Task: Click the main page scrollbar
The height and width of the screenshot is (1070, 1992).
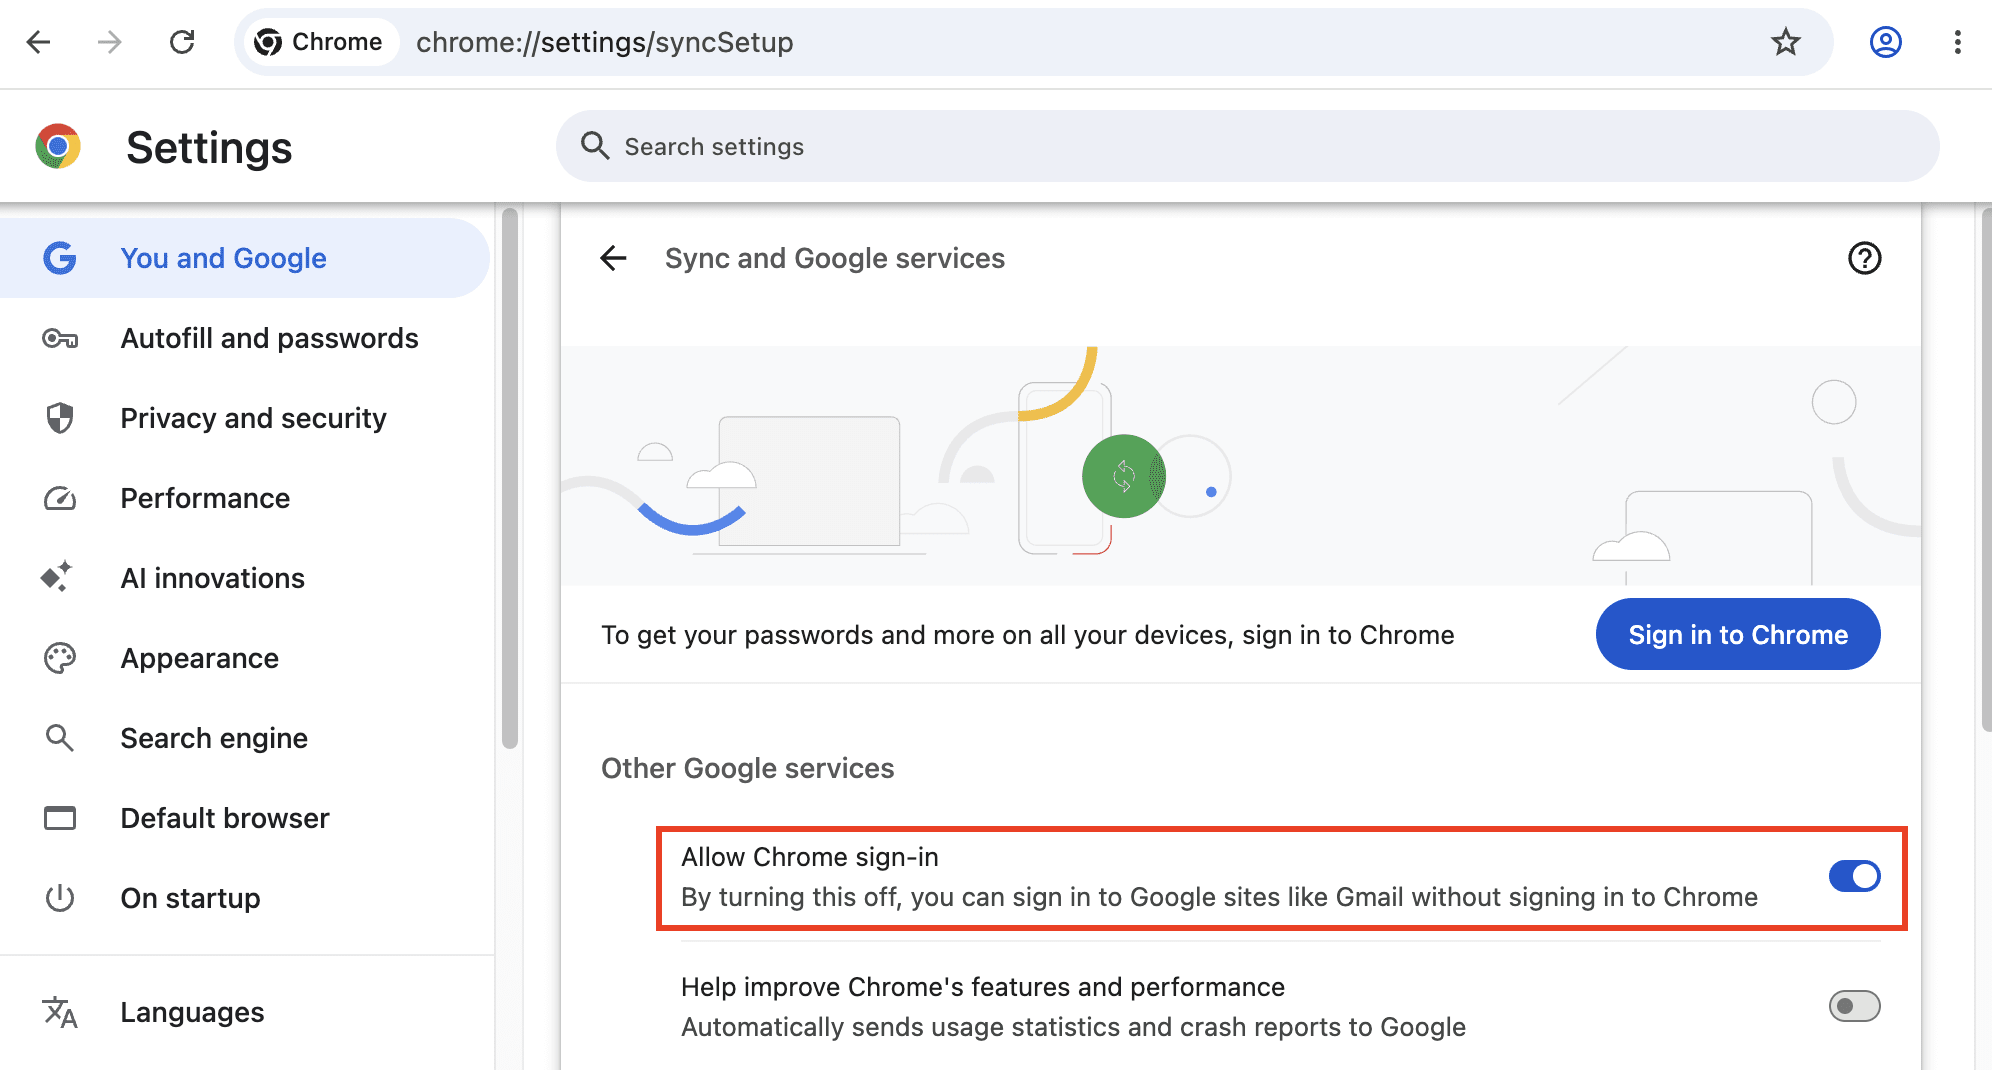Action: [x=1985, y=470]
